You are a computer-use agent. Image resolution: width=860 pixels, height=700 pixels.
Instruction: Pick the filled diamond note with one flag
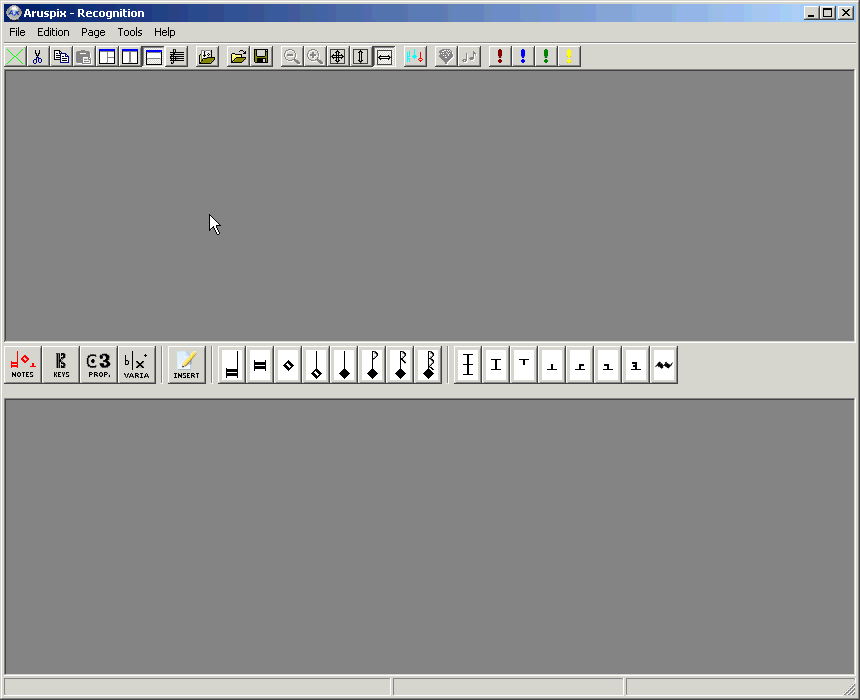click(372, 365)
